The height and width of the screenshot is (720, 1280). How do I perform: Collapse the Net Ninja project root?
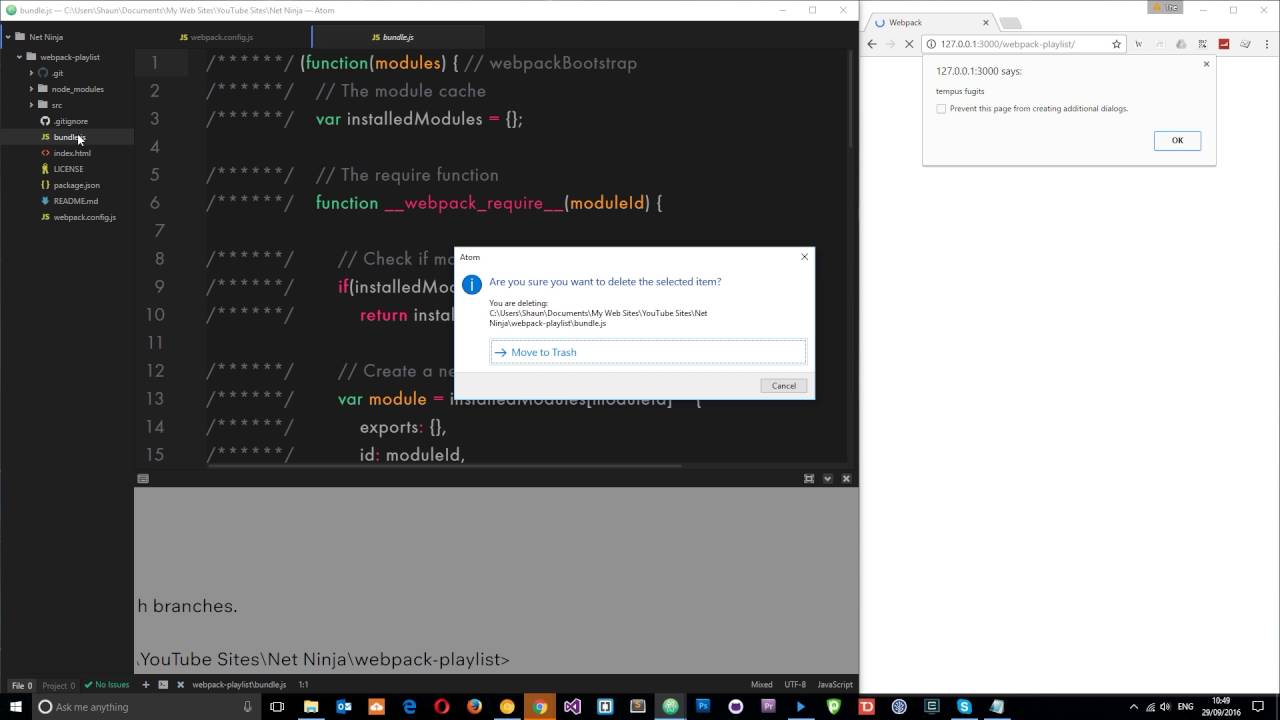point(8,37)
